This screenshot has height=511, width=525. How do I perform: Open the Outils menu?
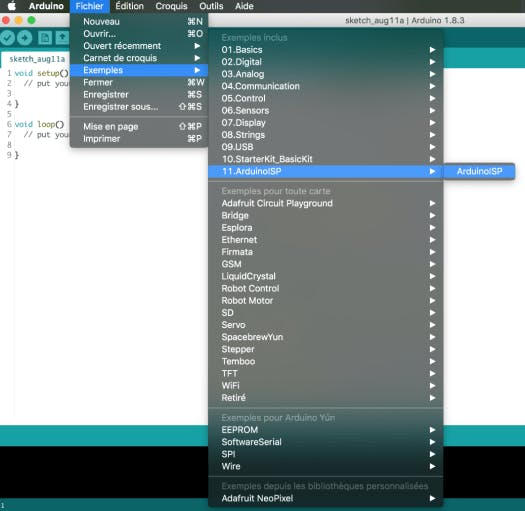point(211,6)
